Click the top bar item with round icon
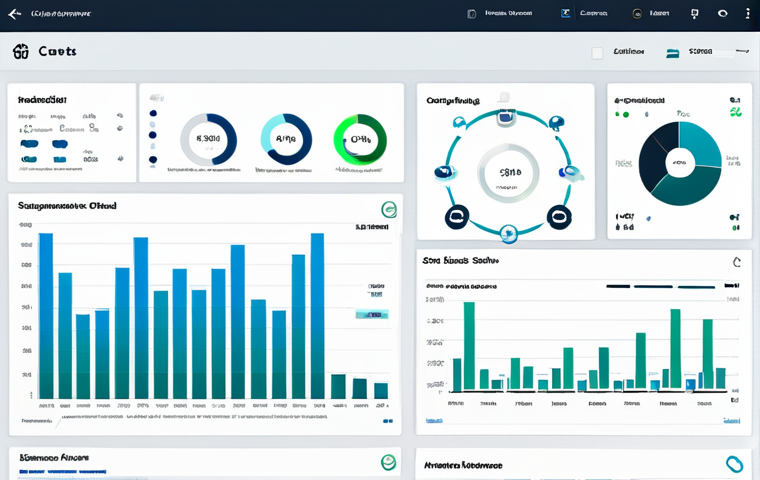This screenshot has height=480, width=760. [x=650, y=14]
